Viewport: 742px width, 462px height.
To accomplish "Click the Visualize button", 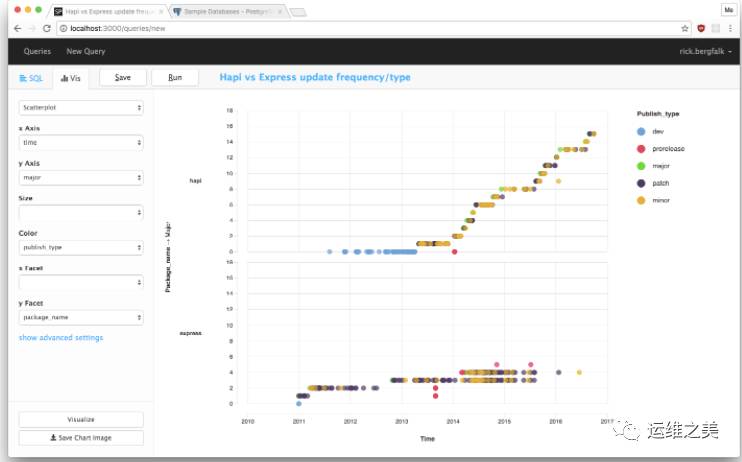I will click(x=81, y=419).
